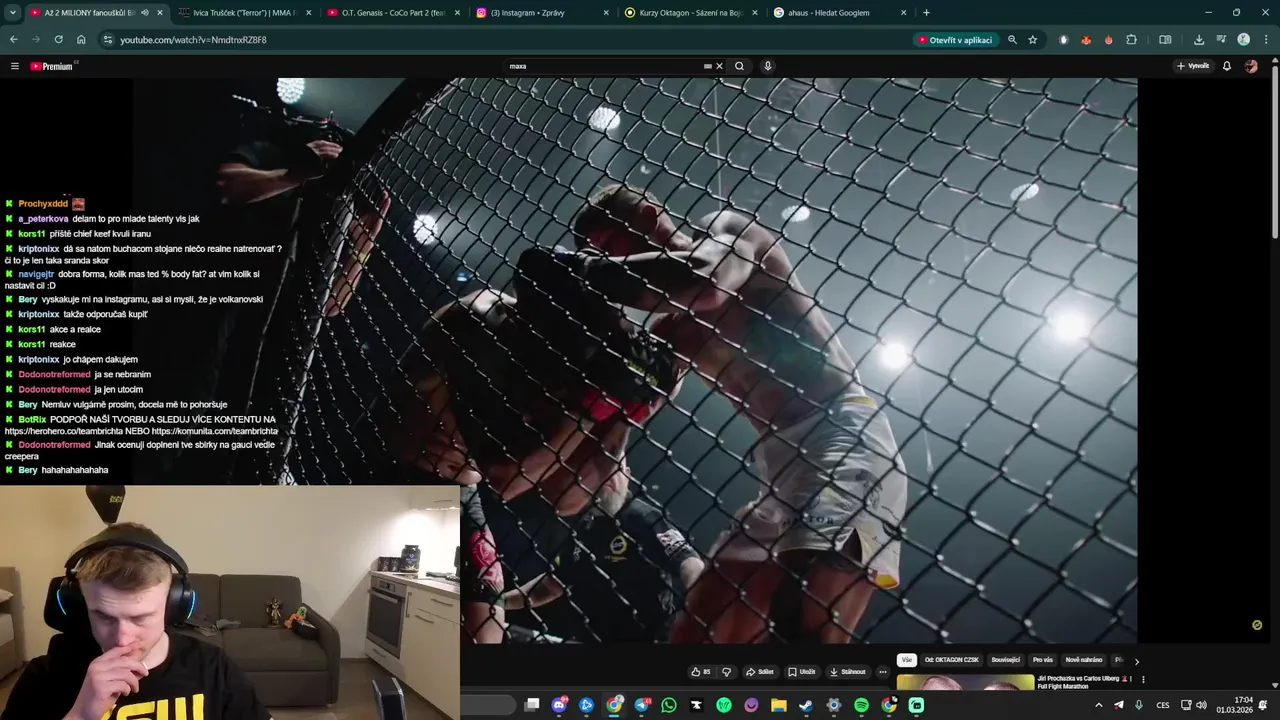
Task: Close the Instagram Zprávy tab
Action: pyautogui.click(x=606, y=13)
